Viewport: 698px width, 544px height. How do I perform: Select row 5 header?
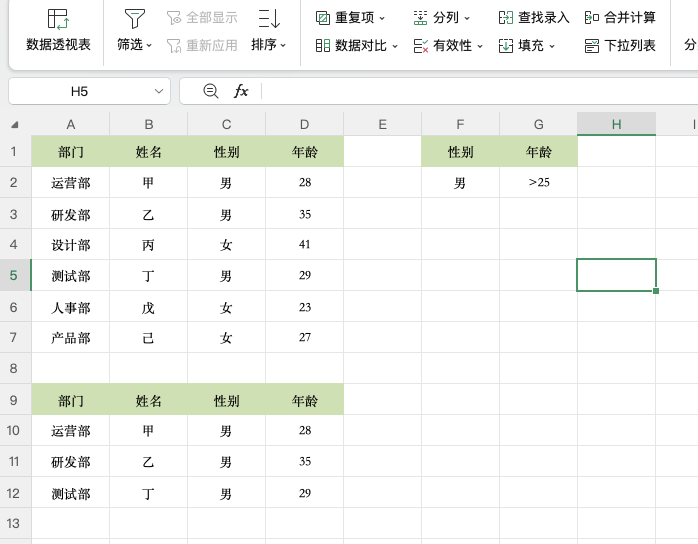click(x=14, y=275)
